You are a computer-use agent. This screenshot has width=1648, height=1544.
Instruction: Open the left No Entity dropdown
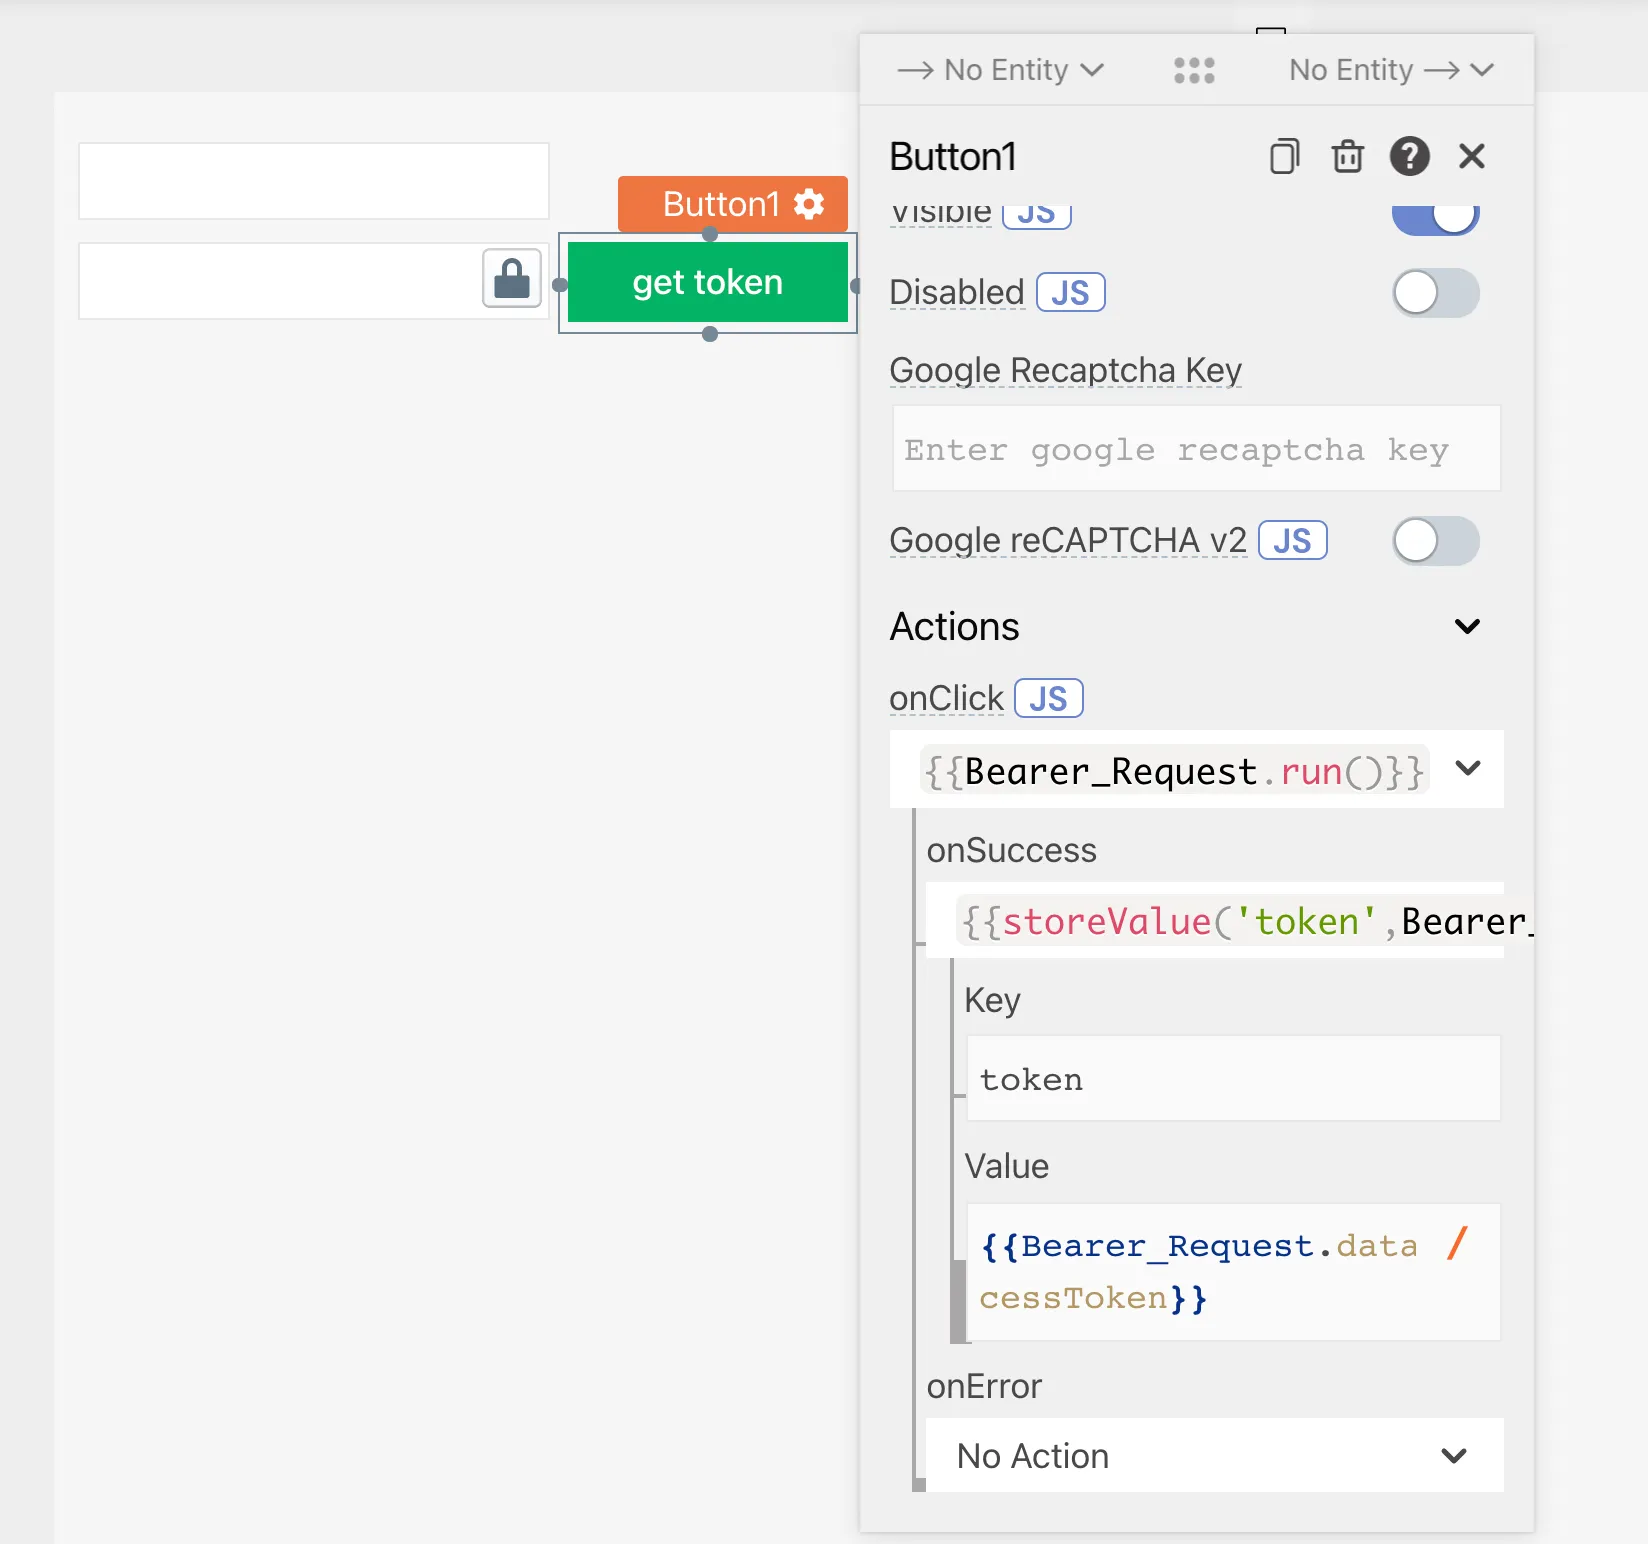tap(1000, 70)
